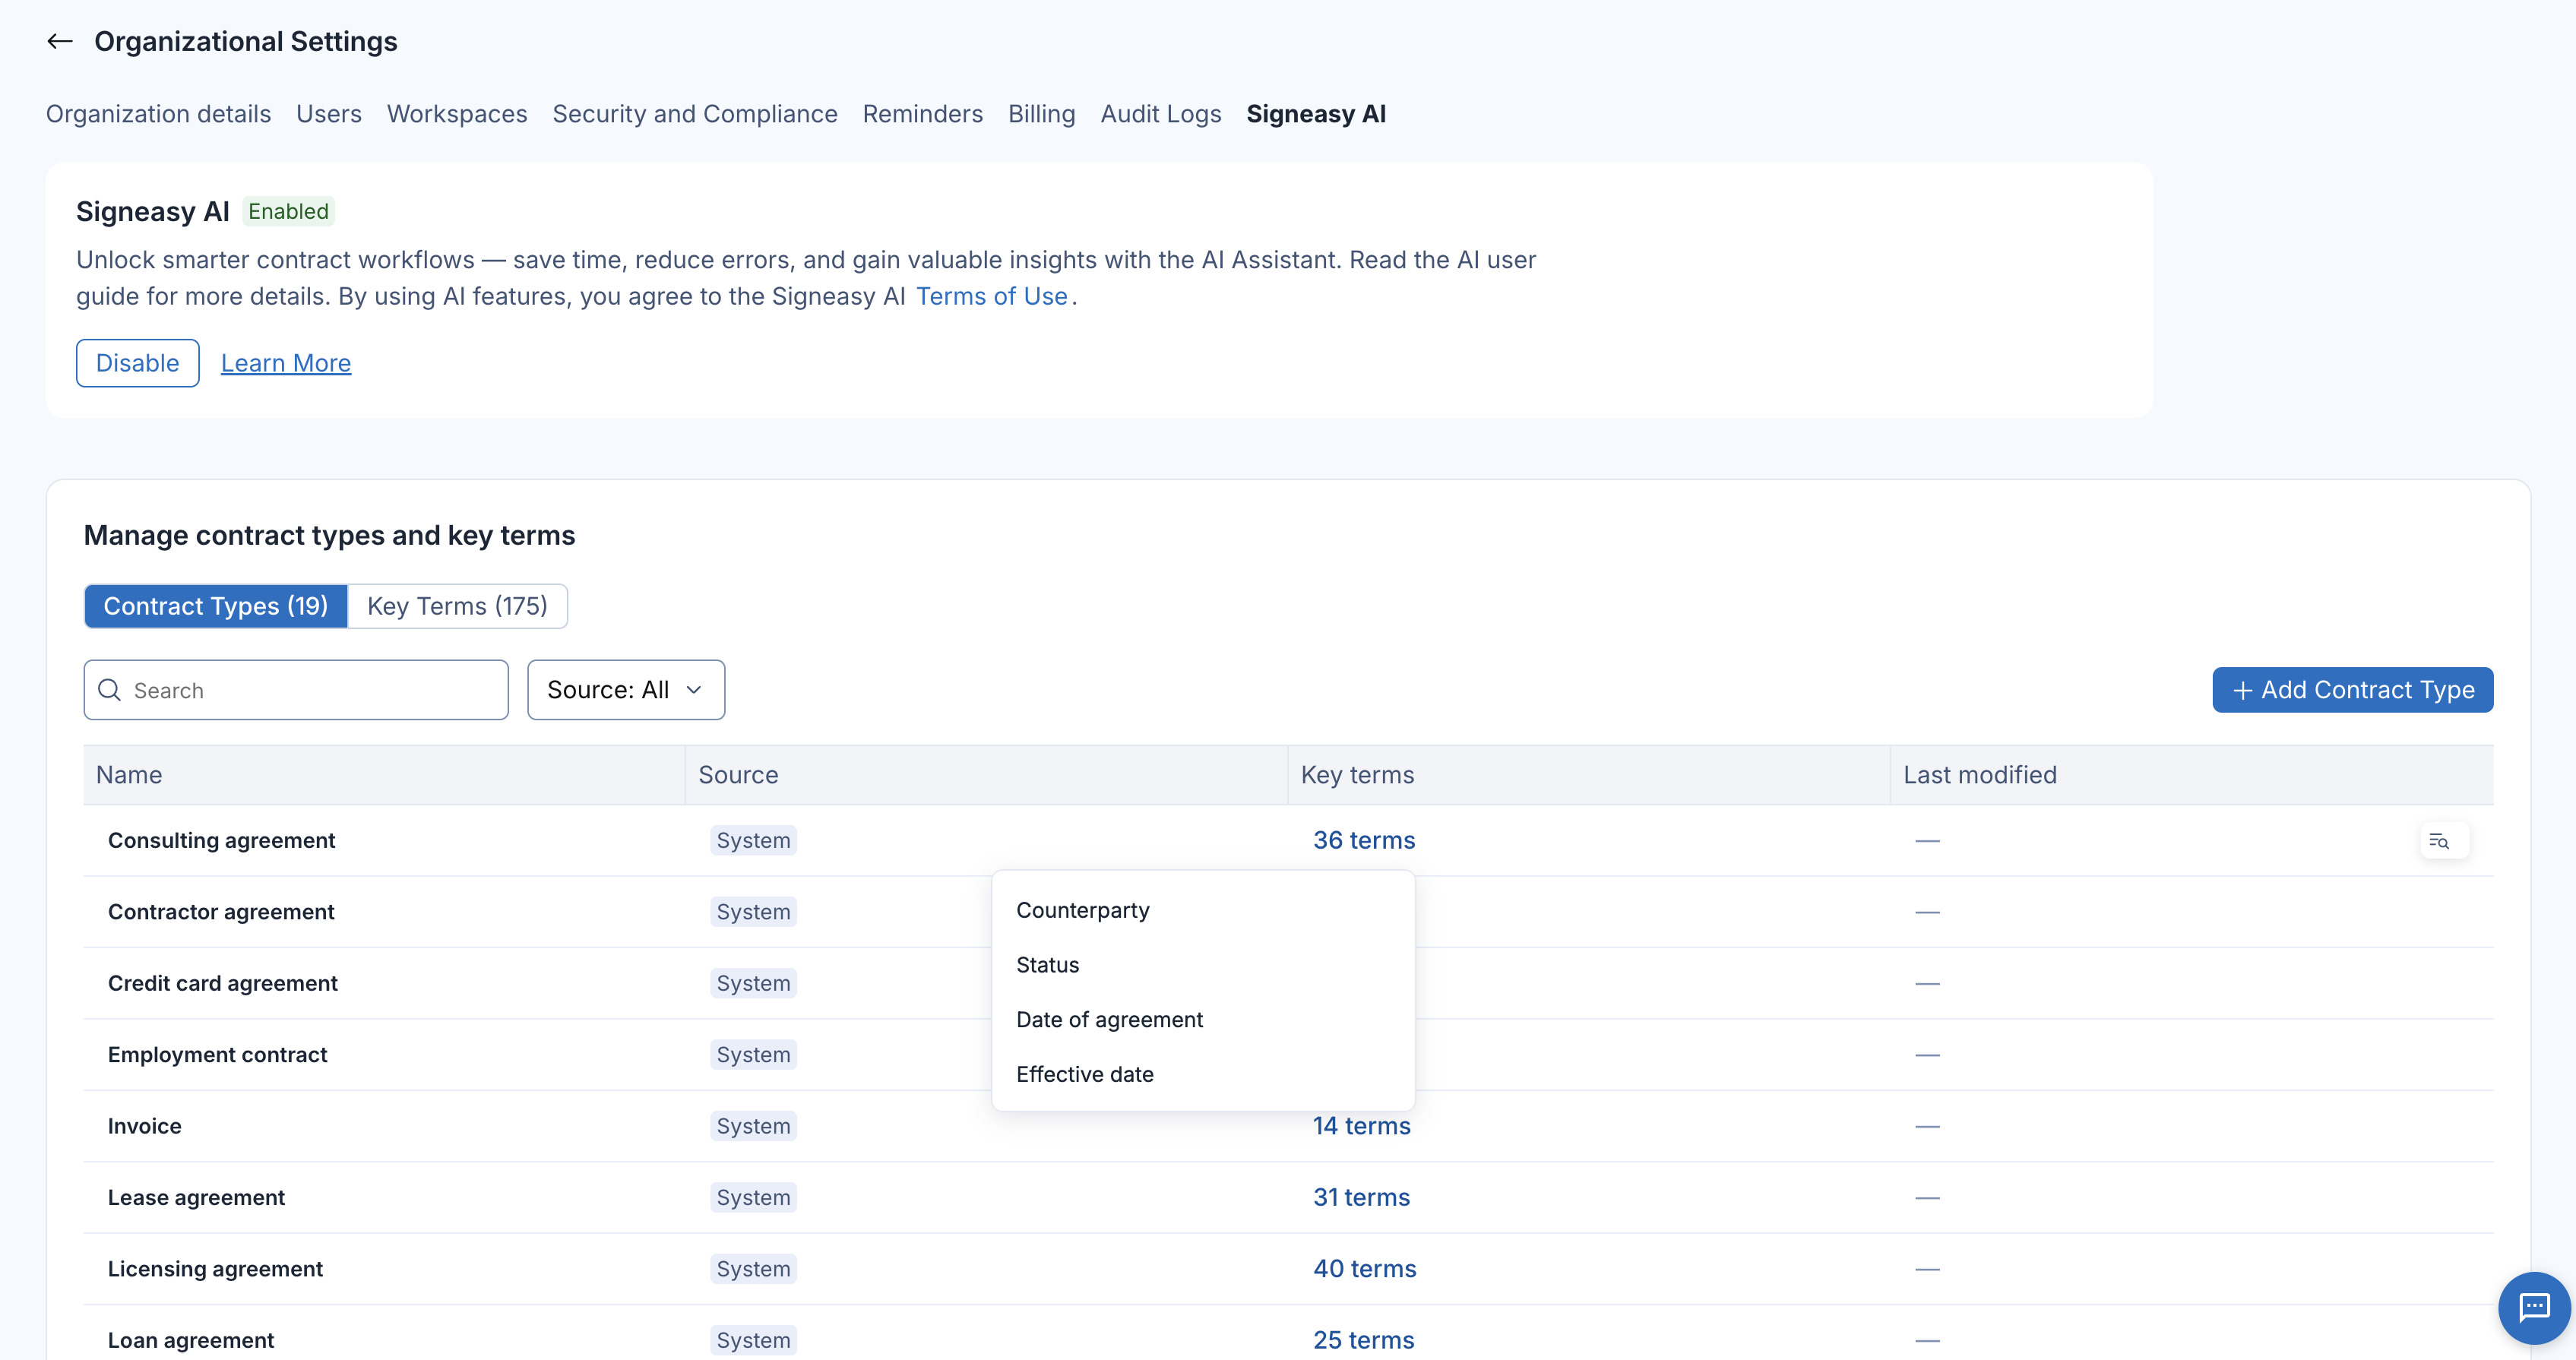Open the Users tab
Image resolution: width=2576 pixels, height=1360 pixels.
329,114
